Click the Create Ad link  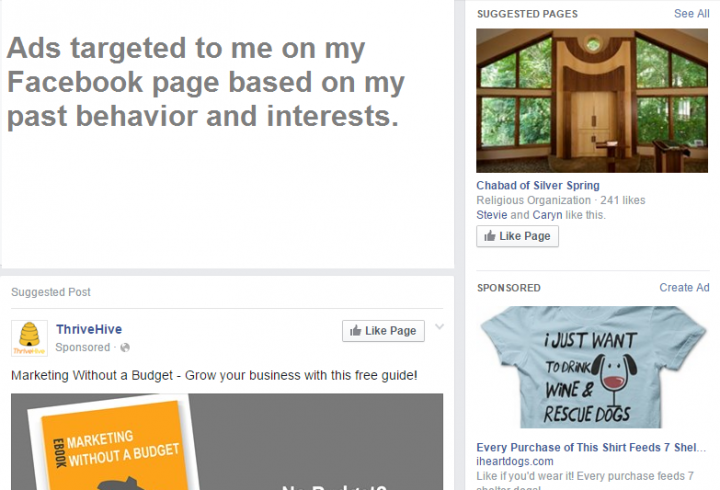point(684,287)
